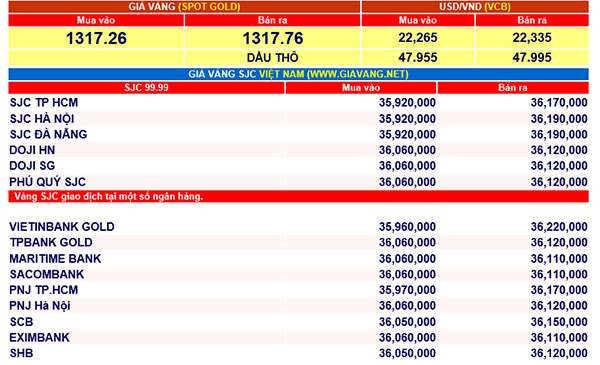Image resolution: width=600 pixels, height=365 pixels.
Task: Select EXIMBANK sell price 36,110,000
Action: (x=559, y=338)
